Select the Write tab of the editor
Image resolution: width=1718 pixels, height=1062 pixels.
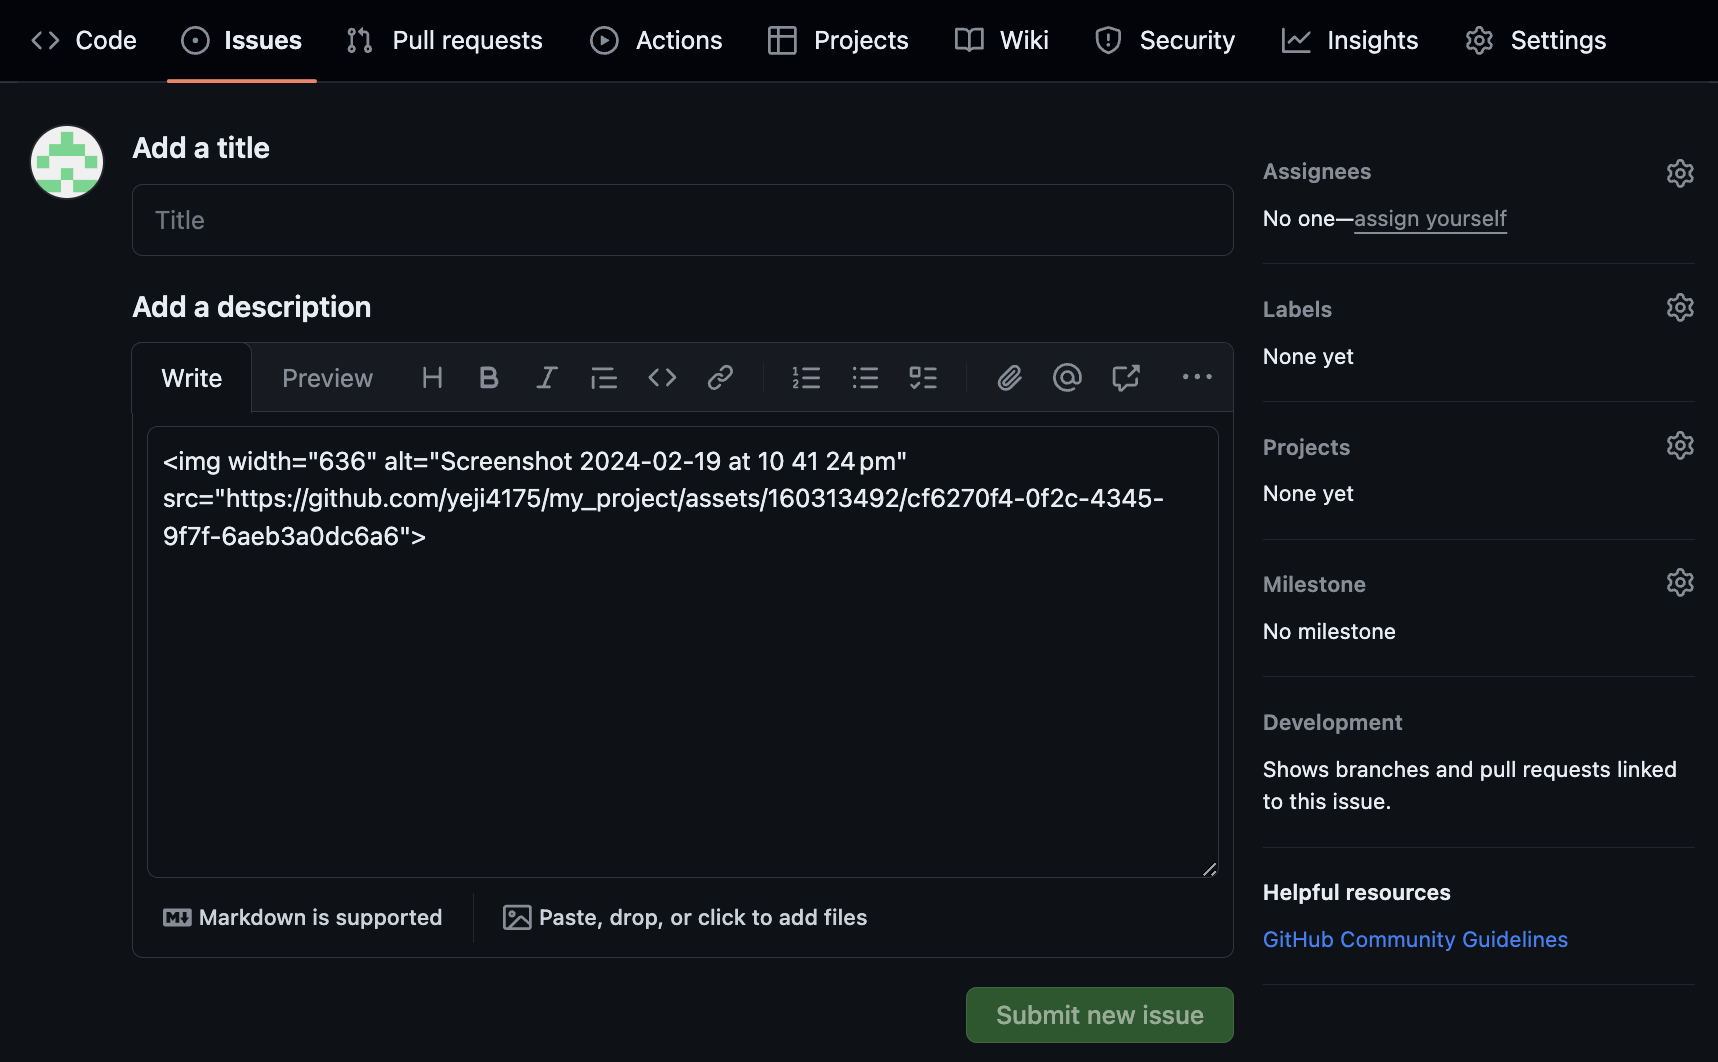tap(192, 378)
